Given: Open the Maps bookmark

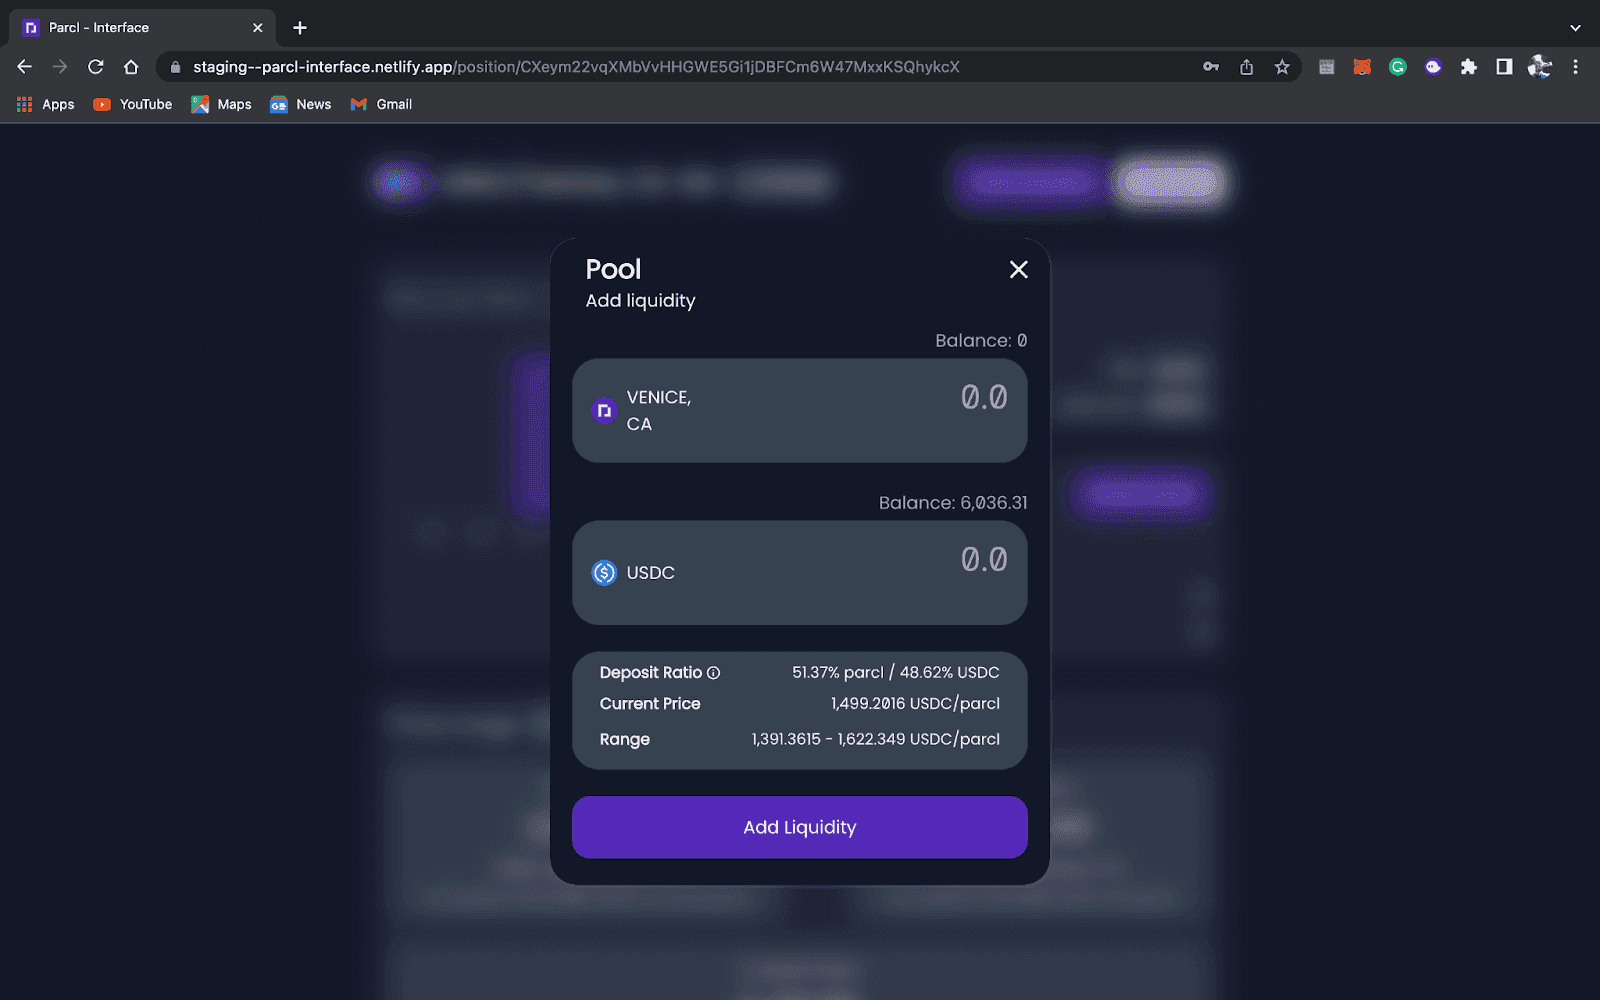Looking at the screenshot, I should point(221,104).
